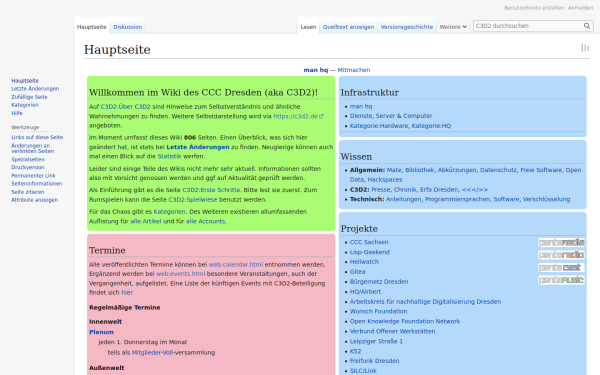The image size is (600, 375).
Task: Open C3D2:Erste Schritte page
Action: (x=211, y=190)
